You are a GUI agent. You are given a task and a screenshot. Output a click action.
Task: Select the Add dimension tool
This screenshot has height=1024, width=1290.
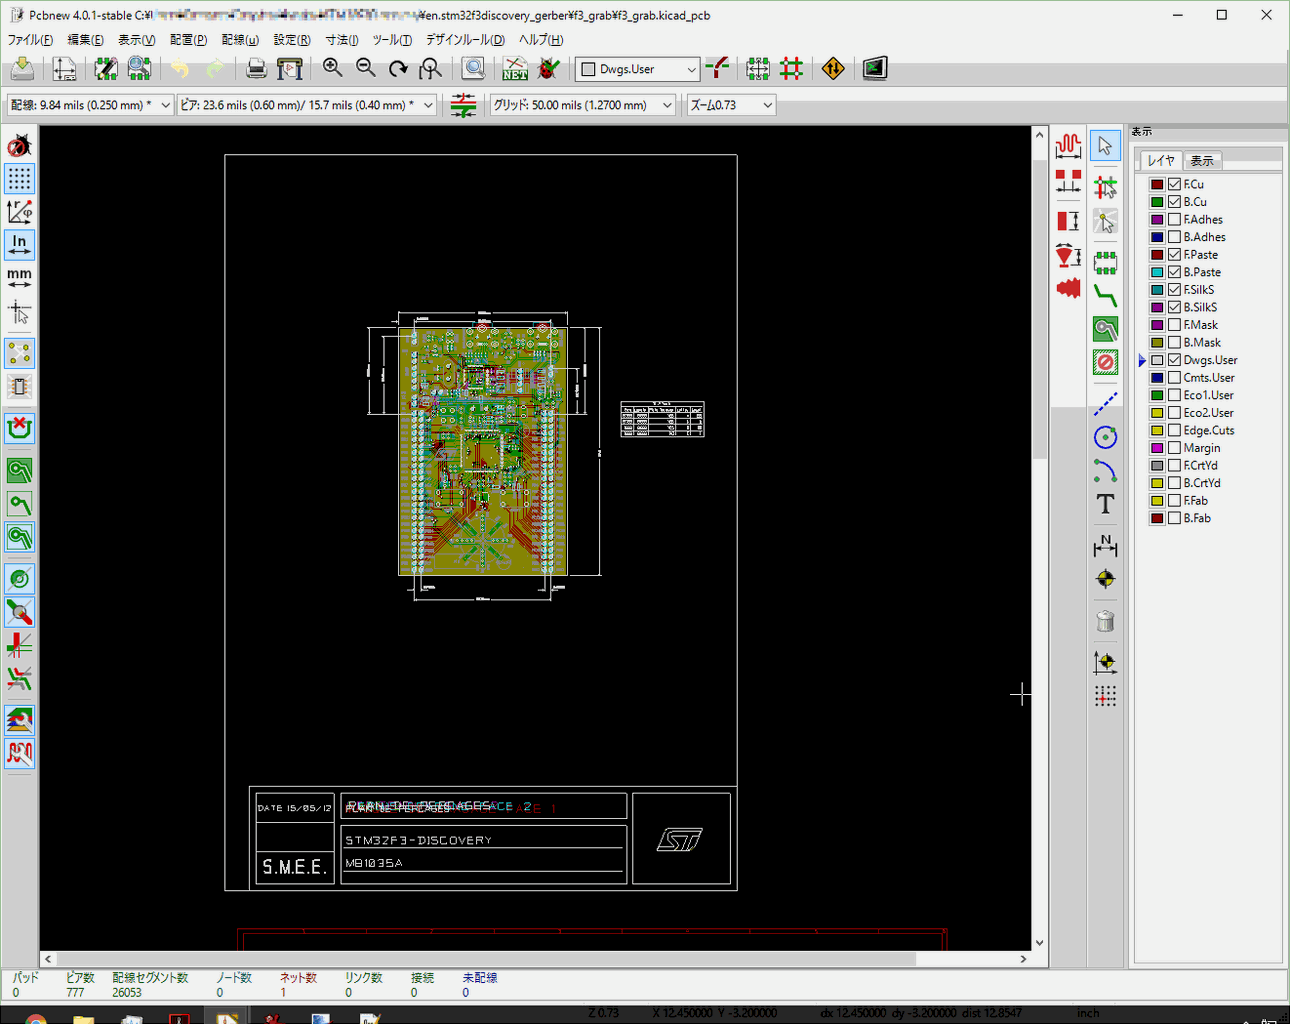[1105, 545]
